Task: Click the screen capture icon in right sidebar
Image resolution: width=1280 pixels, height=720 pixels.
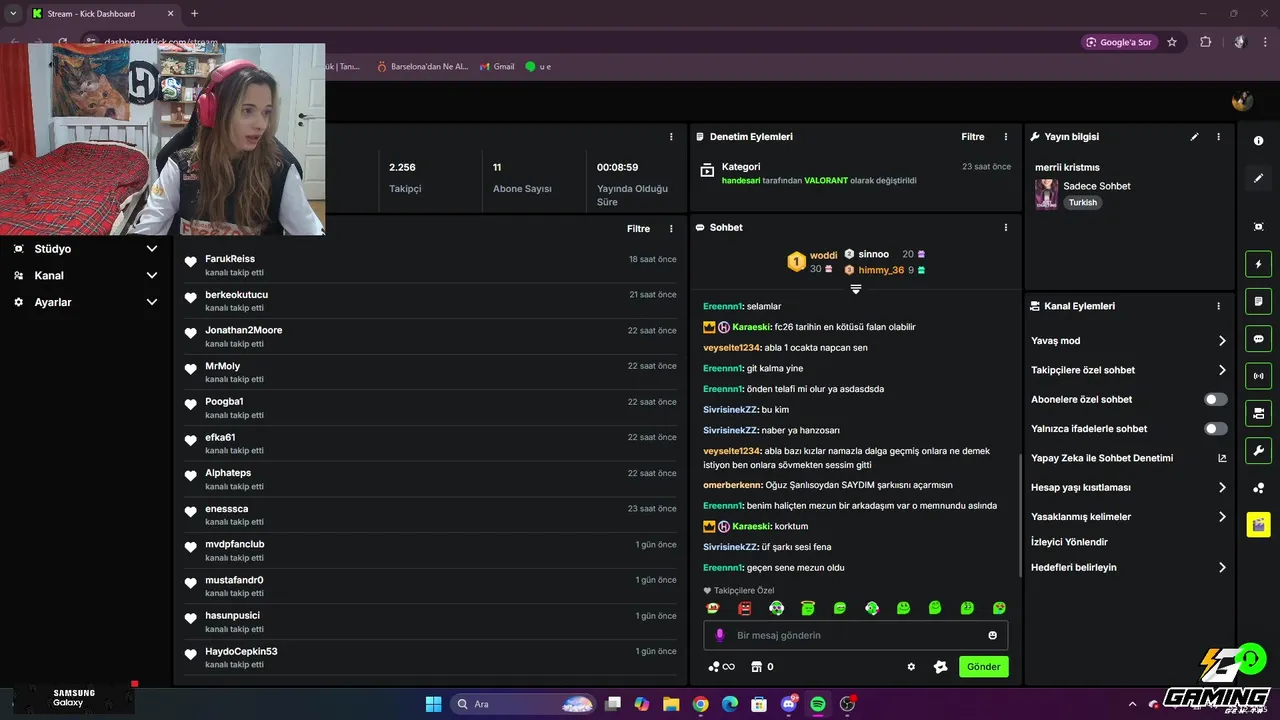Action: [x=1258, y=227]
